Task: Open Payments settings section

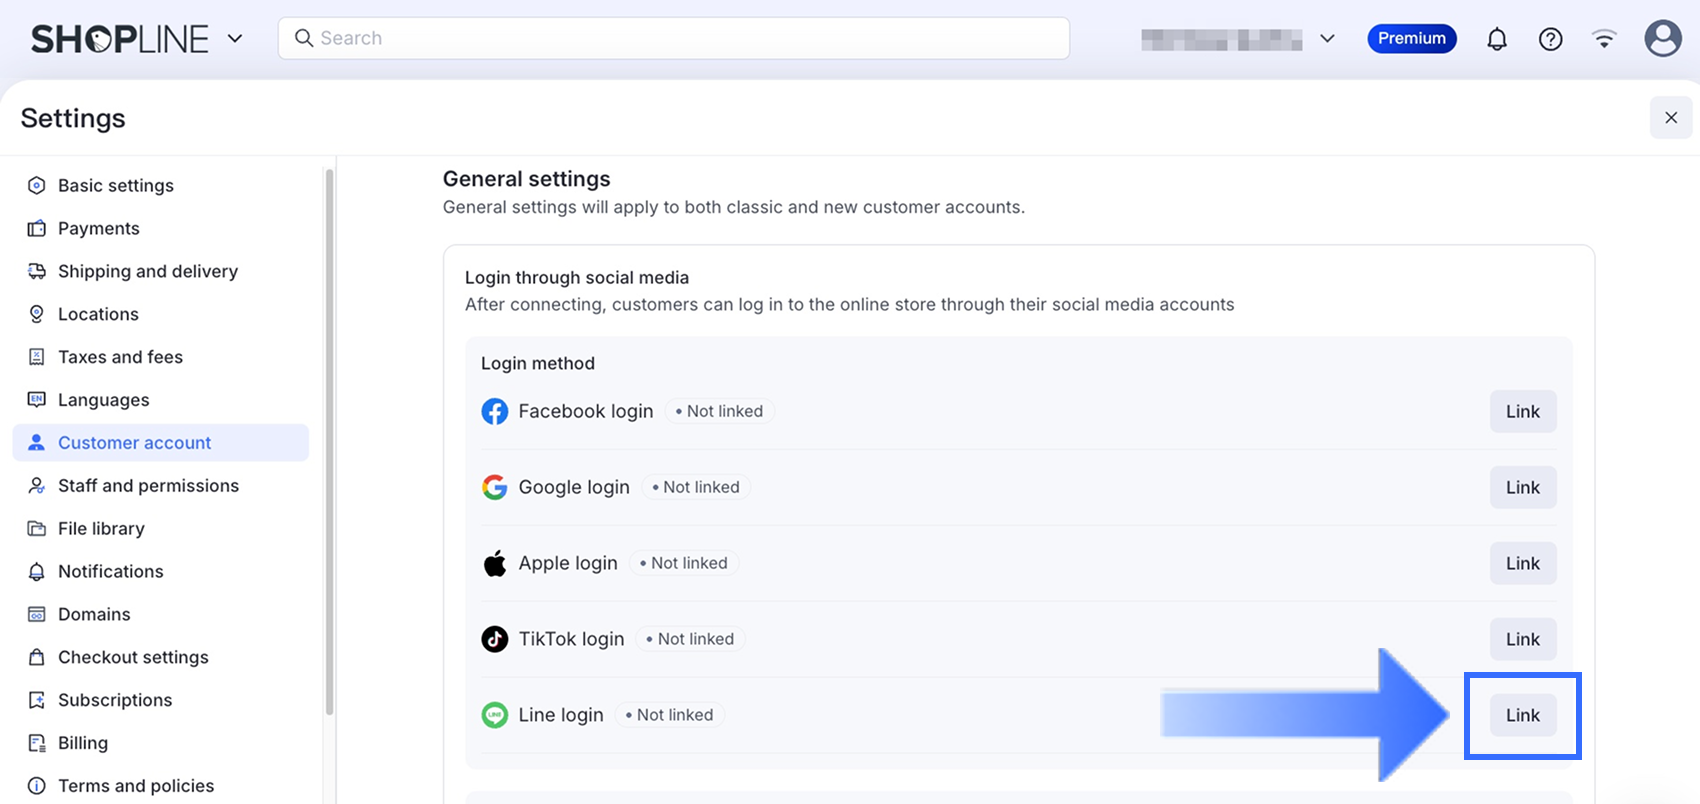Action: (98, 228)
